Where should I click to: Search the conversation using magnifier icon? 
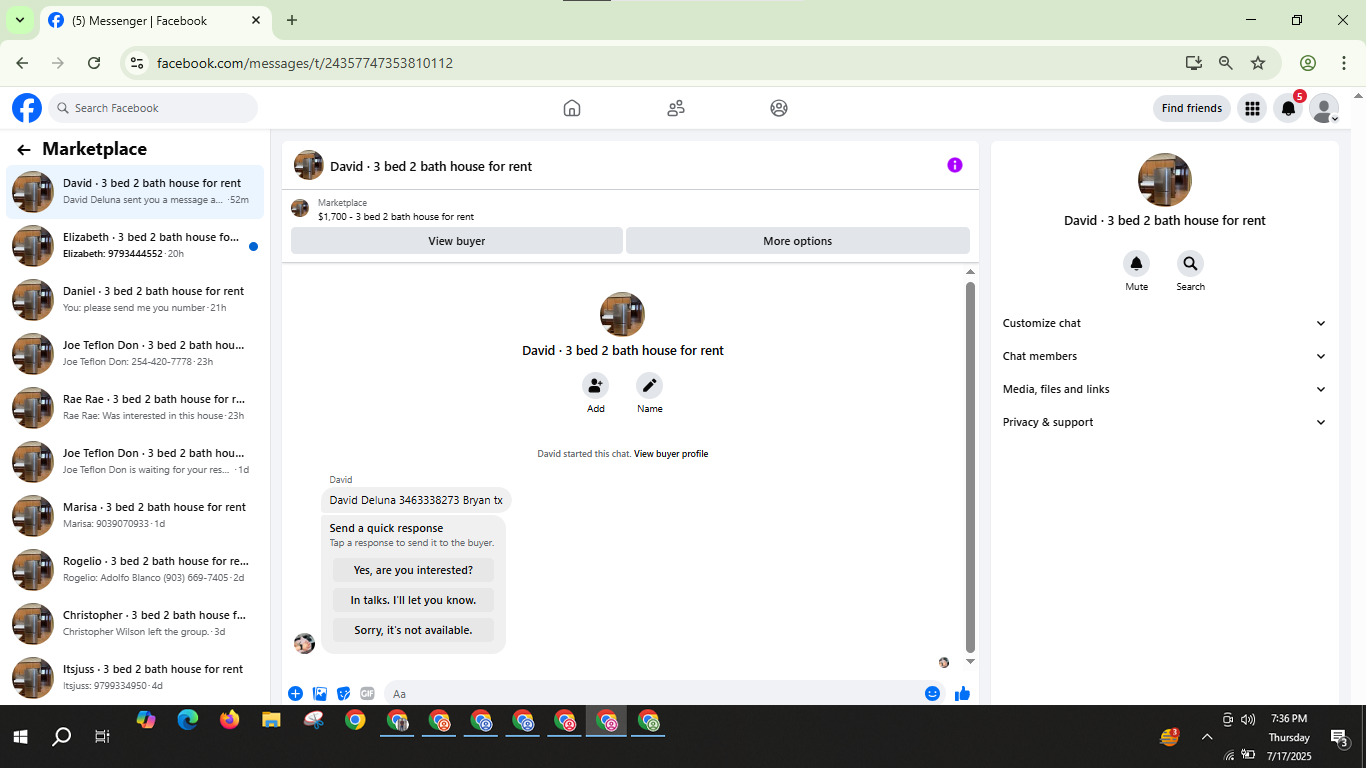pyautogui.click(x=1190, y=264)
